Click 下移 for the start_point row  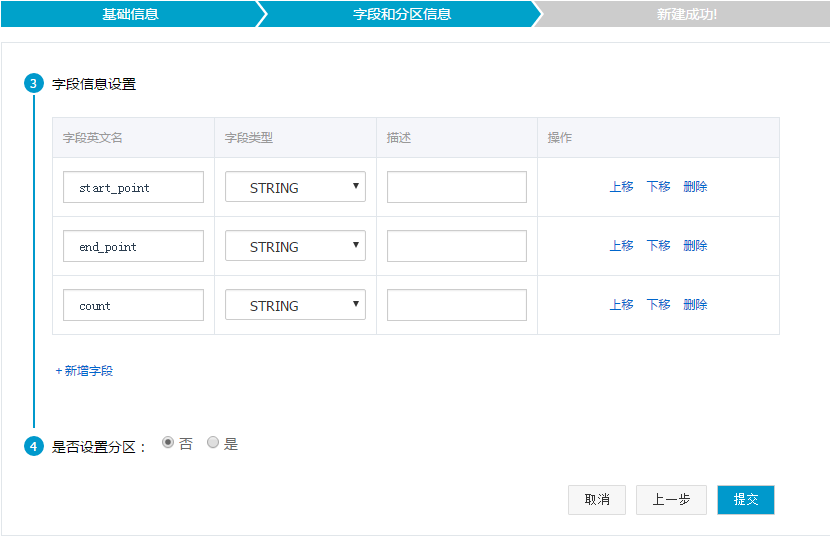click(x=658, y=187)
